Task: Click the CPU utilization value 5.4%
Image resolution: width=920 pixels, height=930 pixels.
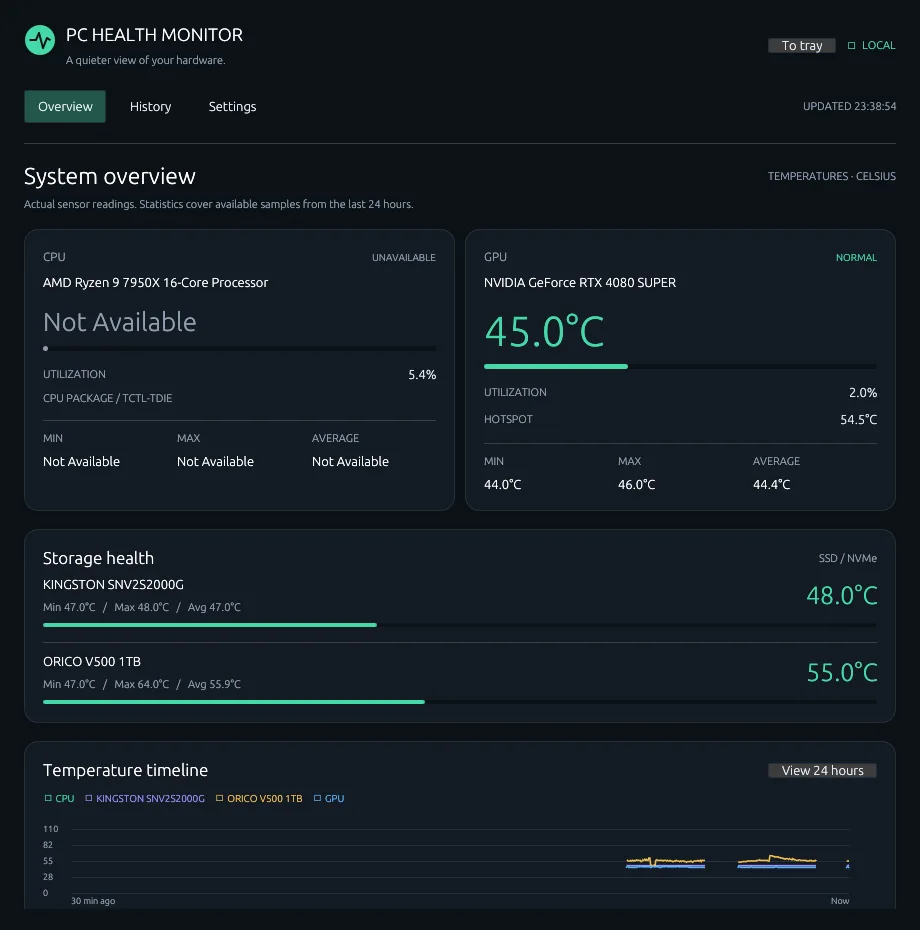Action: pos(422,375)
